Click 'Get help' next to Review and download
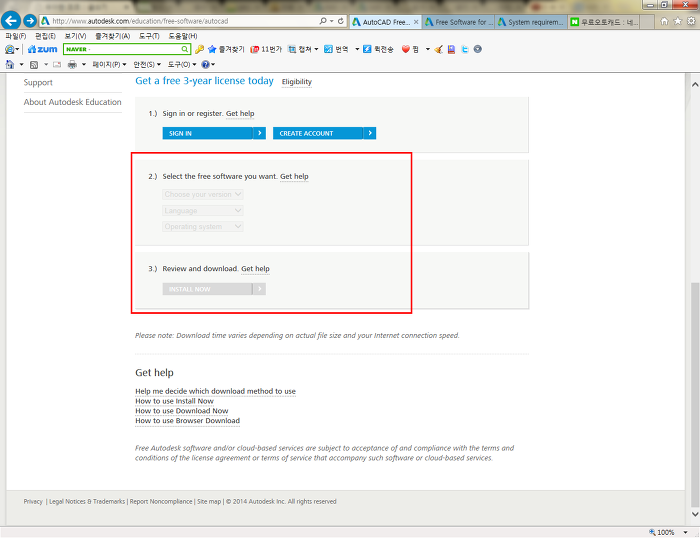The image size is (700, 538). pyautogui.click(x=255, y=269)
